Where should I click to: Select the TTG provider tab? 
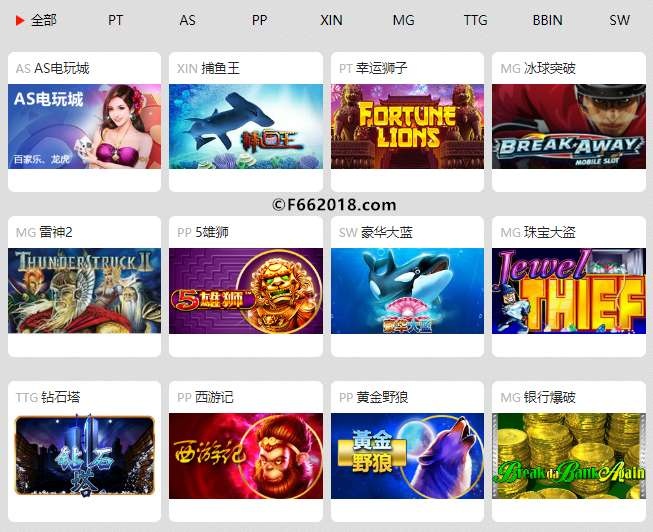[476, 20]
